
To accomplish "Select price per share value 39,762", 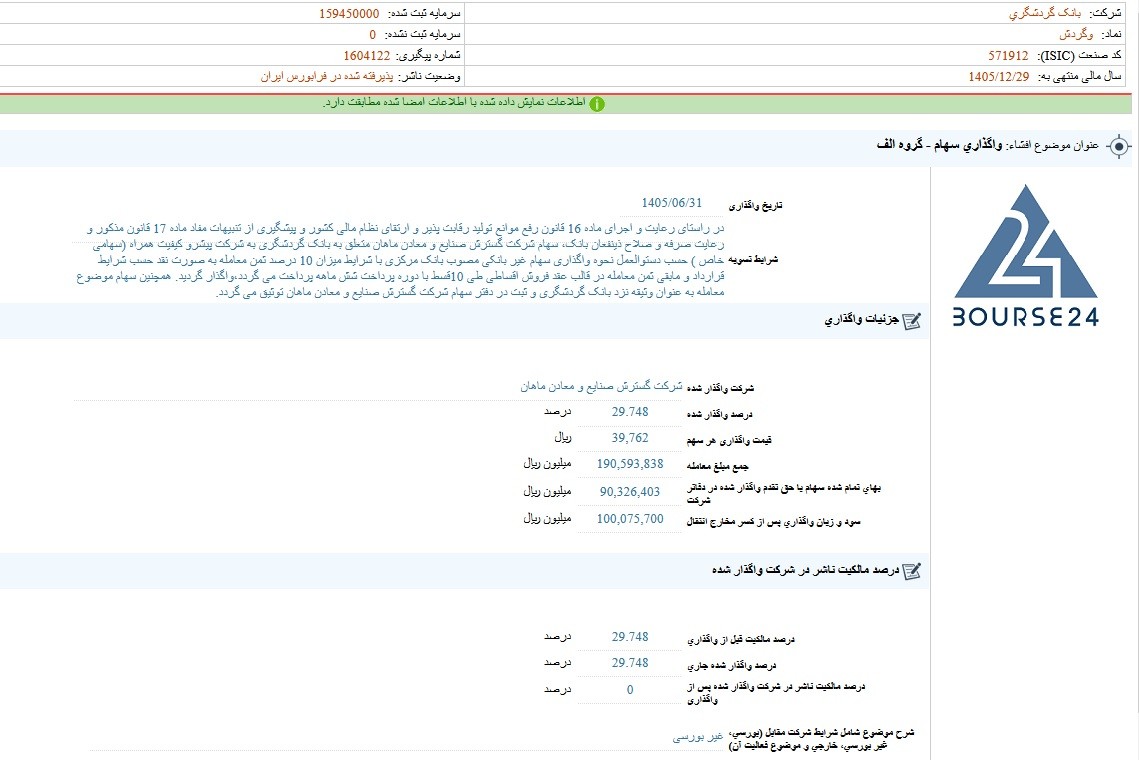I will pos(630,437).
